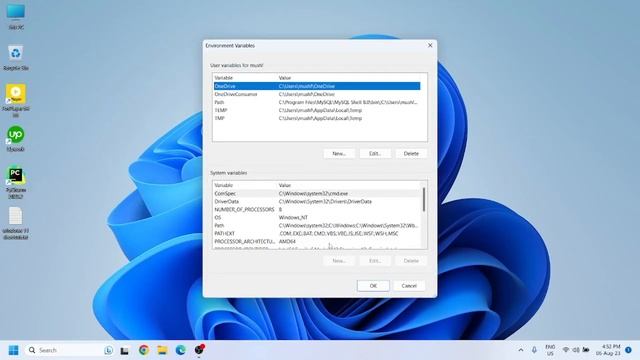Screen dimensions: 640x360
Task: Close the Environment Variables dialog
Action: click(430, 45)
